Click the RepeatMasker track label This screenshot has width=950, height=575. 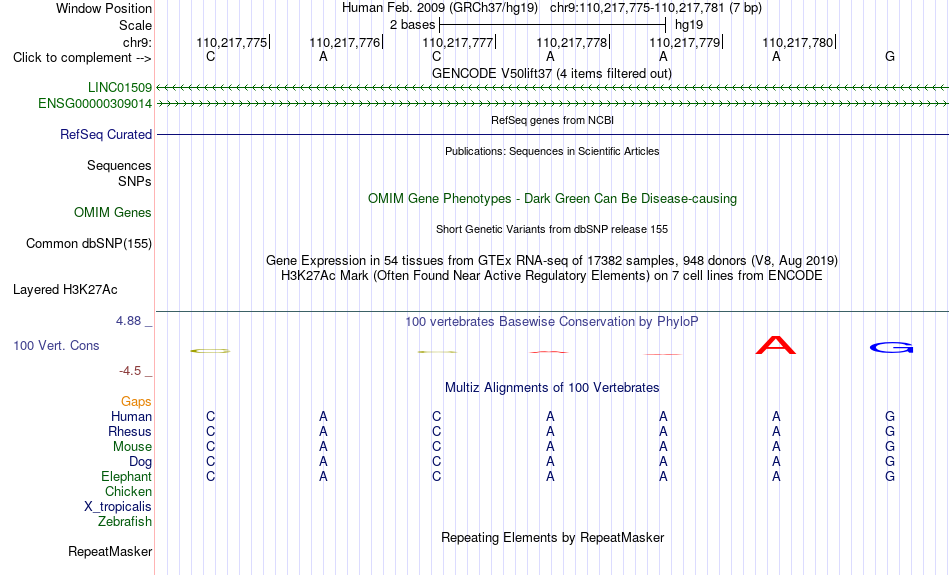click(110, 551)
